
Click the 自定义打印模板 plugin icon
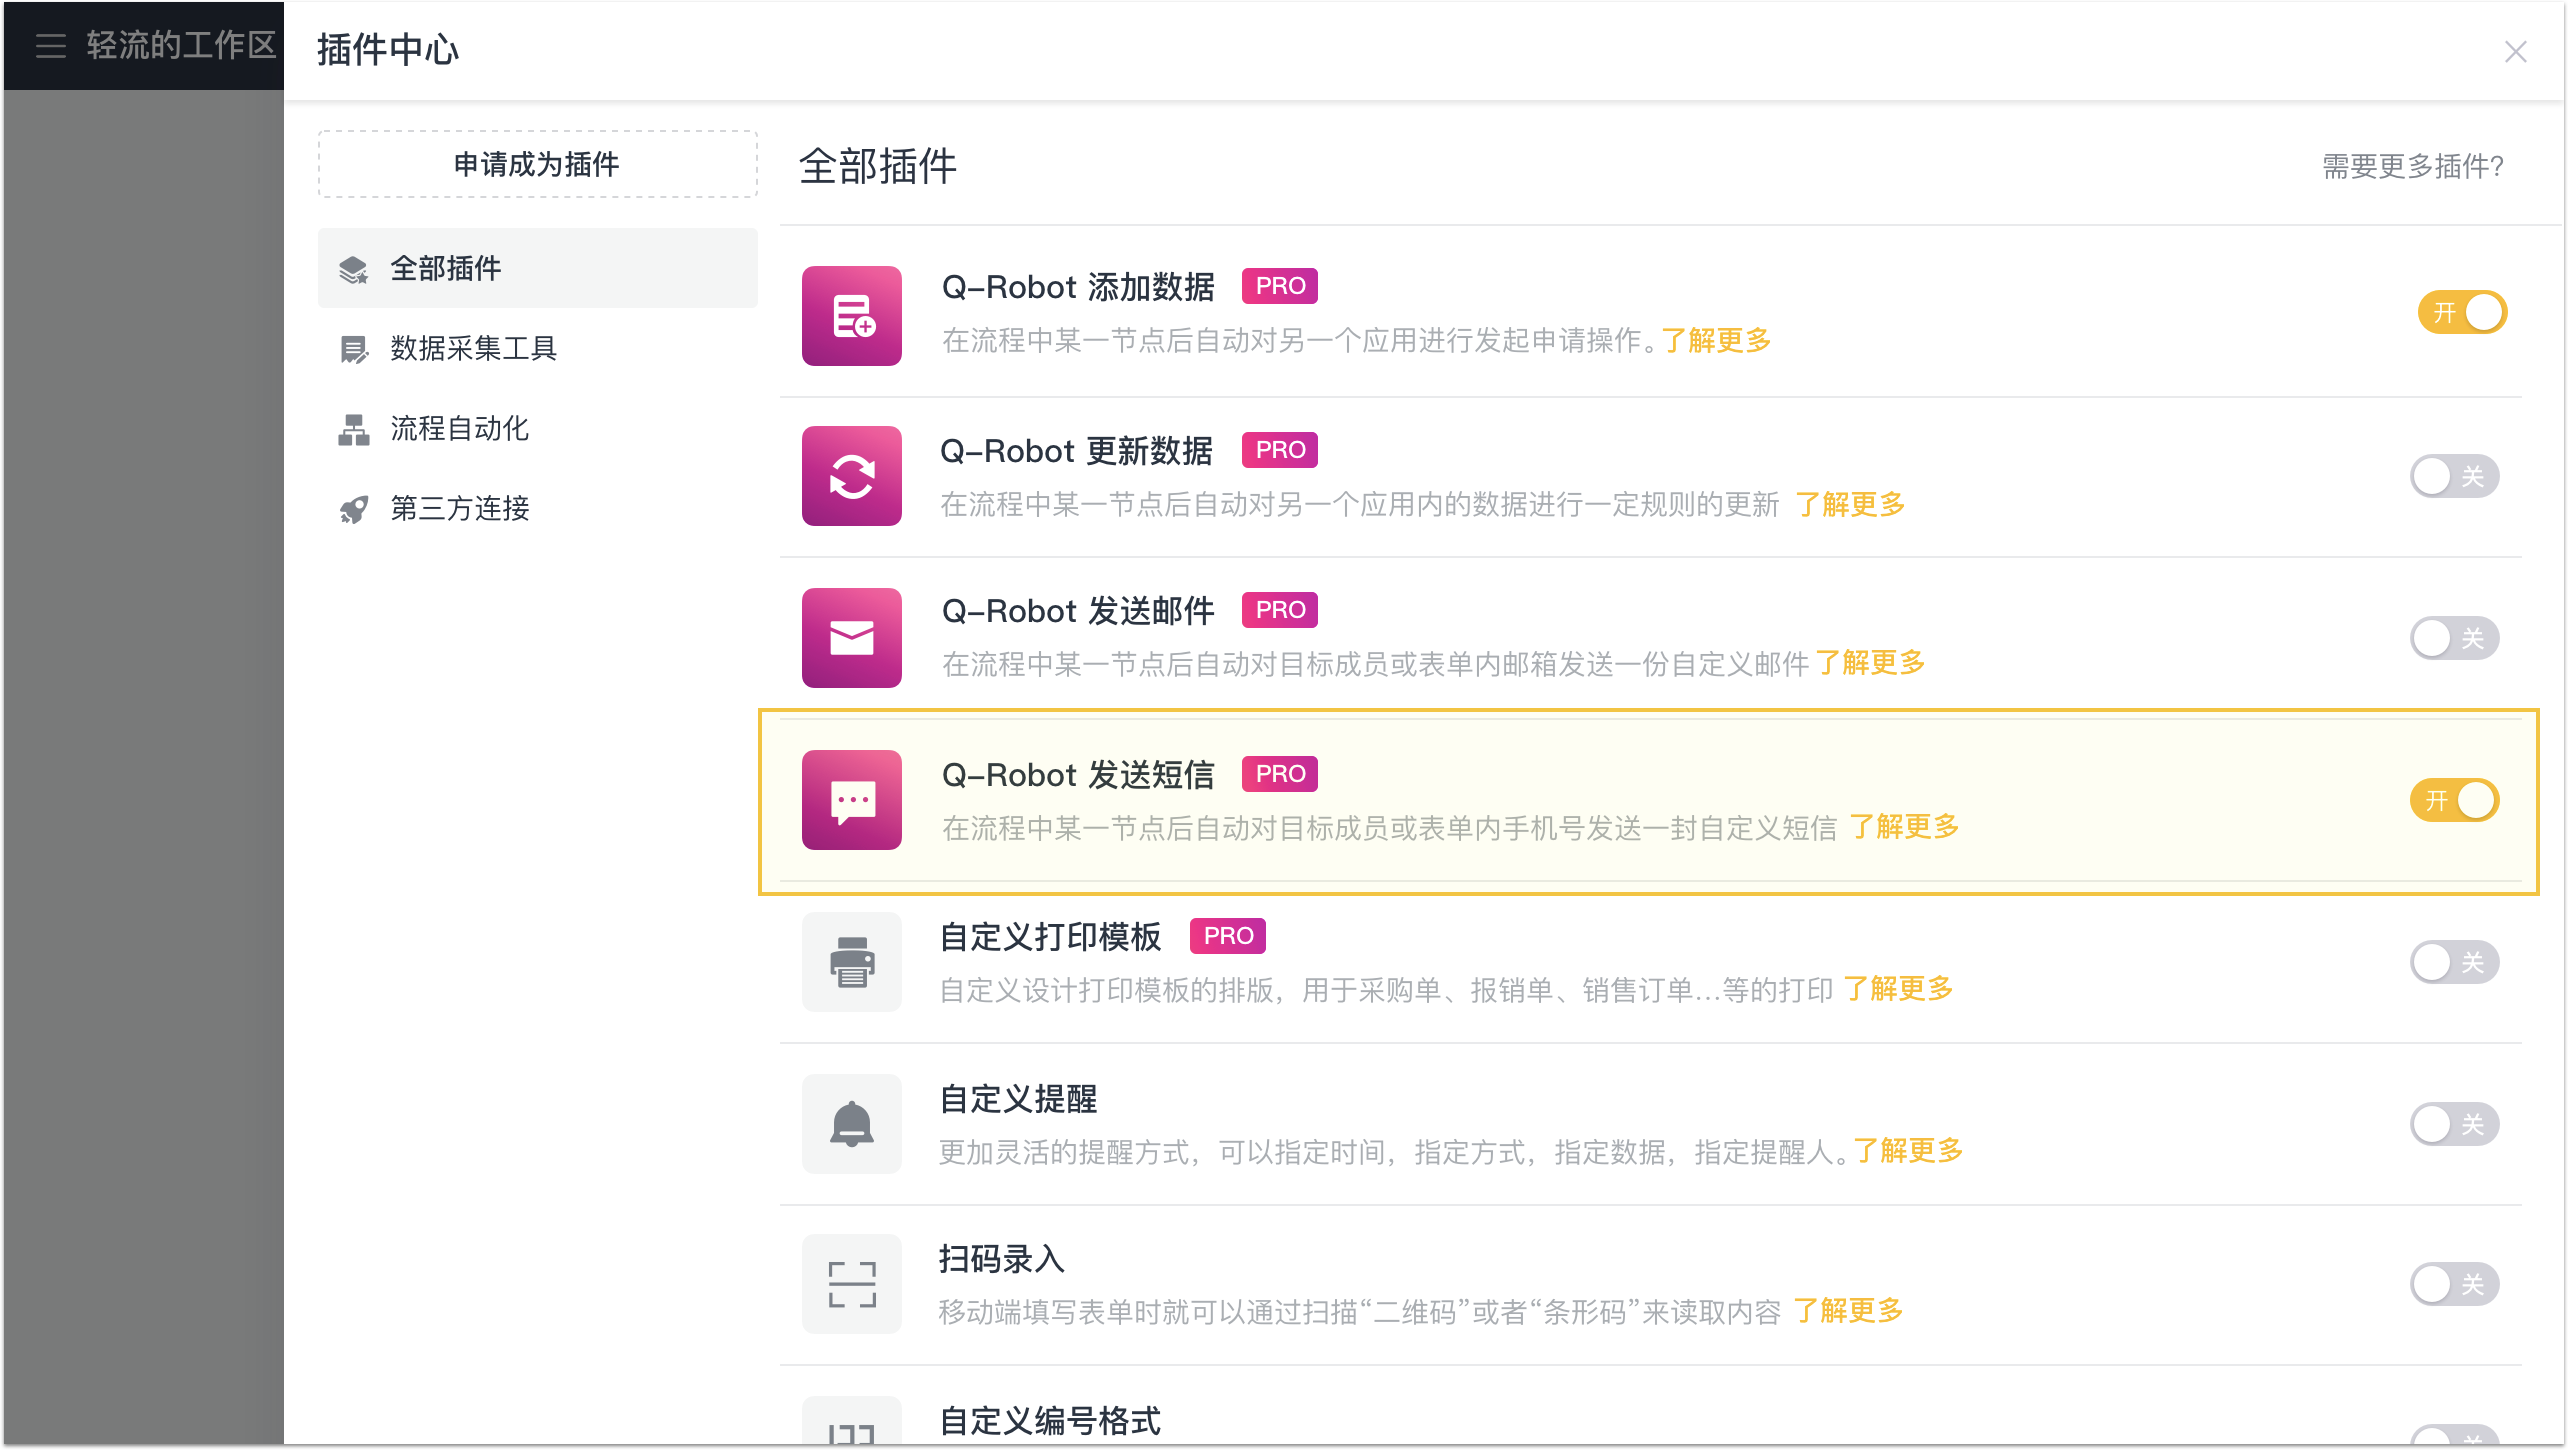point(852,961)
